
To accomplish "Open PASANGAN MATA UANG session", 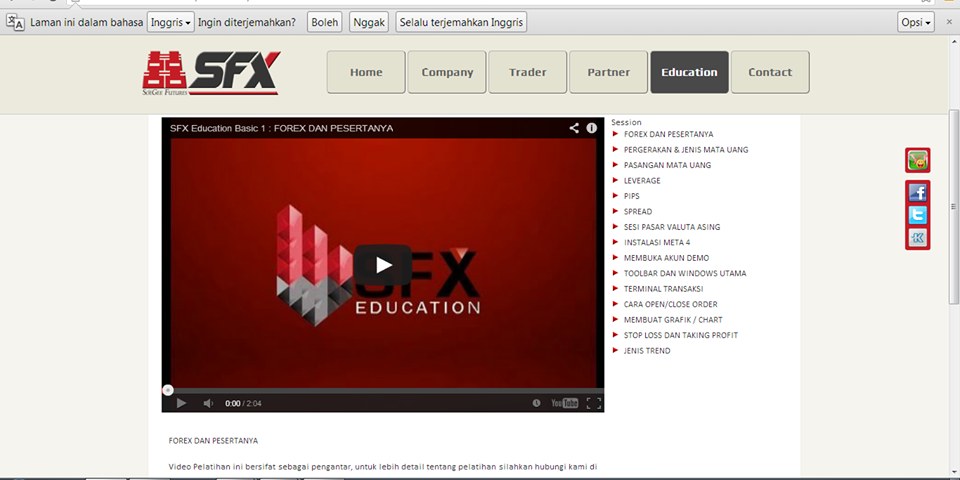I will click(667, 165).
